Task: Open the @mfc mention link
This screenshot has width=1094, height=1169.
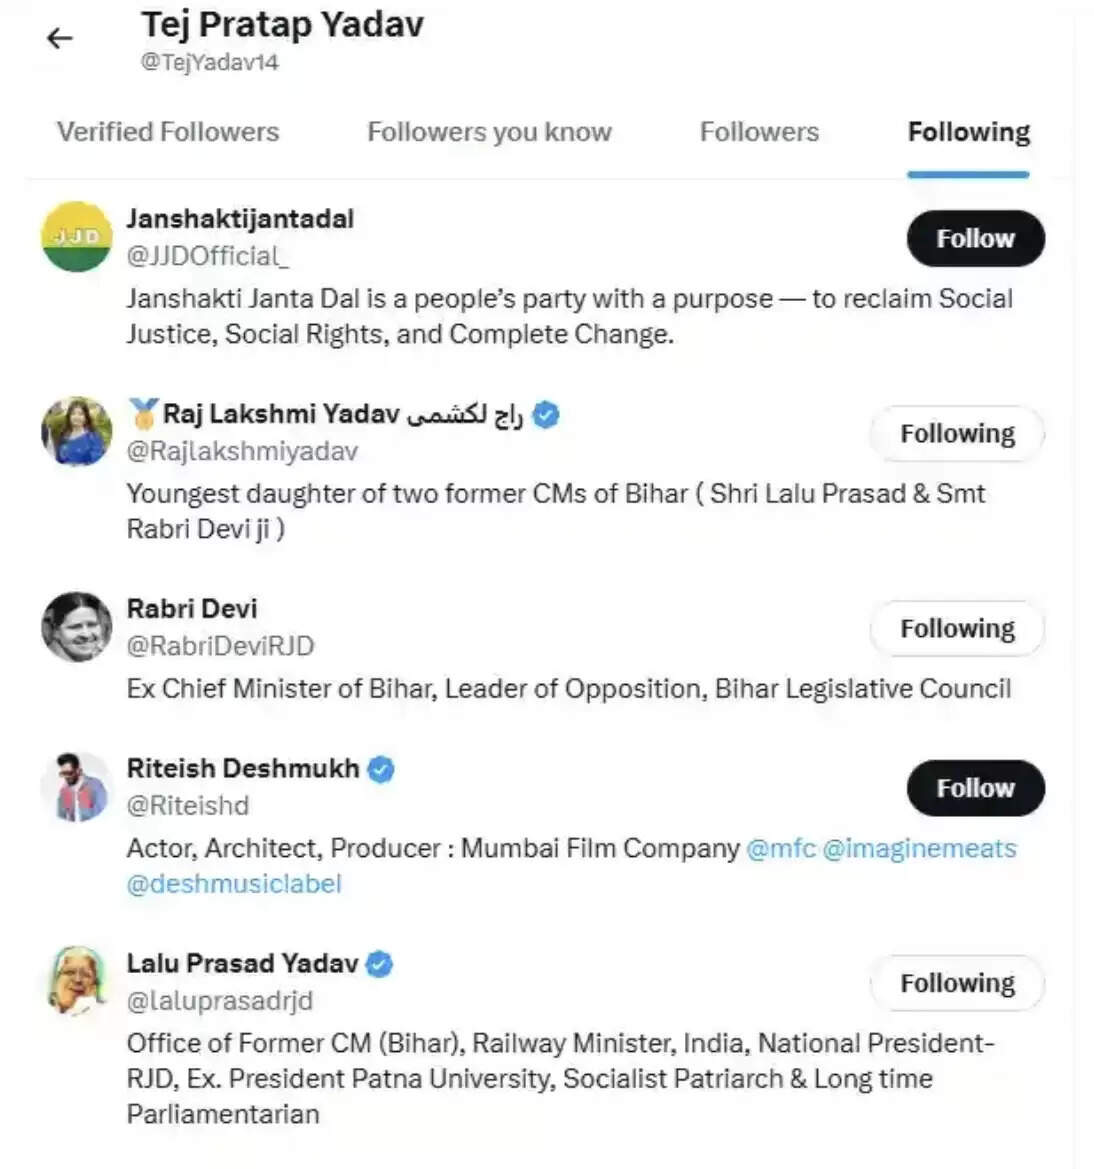Action: click(x=780, y=849)
